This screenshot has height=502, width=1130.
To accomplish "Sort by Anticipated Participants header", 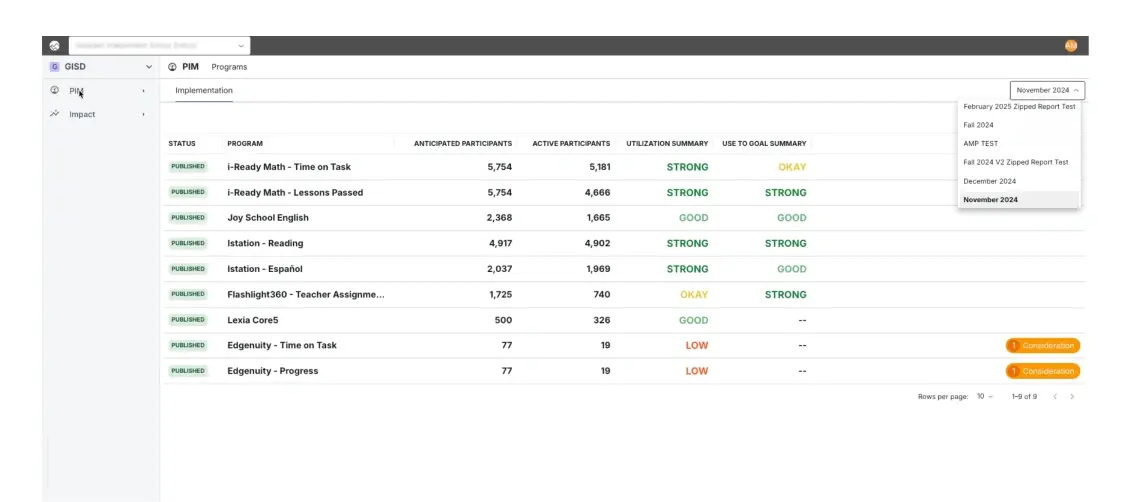I will coord(463,143).
